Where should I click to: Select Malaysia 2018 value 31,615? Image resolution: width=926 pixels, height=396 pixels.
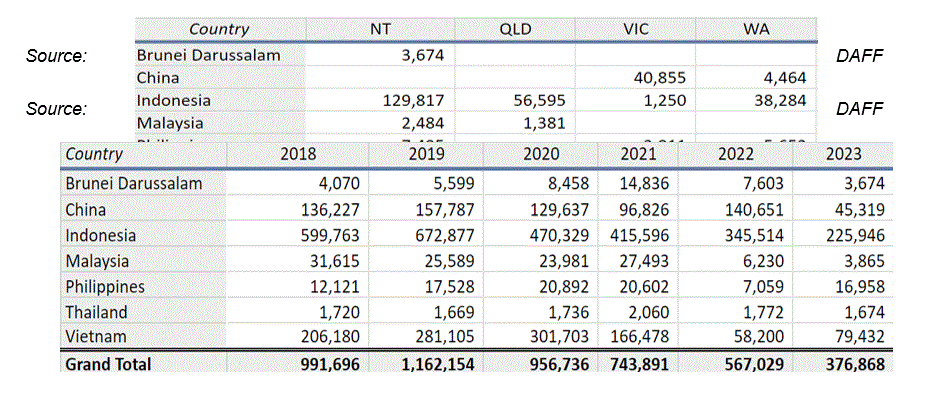(334, 260)
